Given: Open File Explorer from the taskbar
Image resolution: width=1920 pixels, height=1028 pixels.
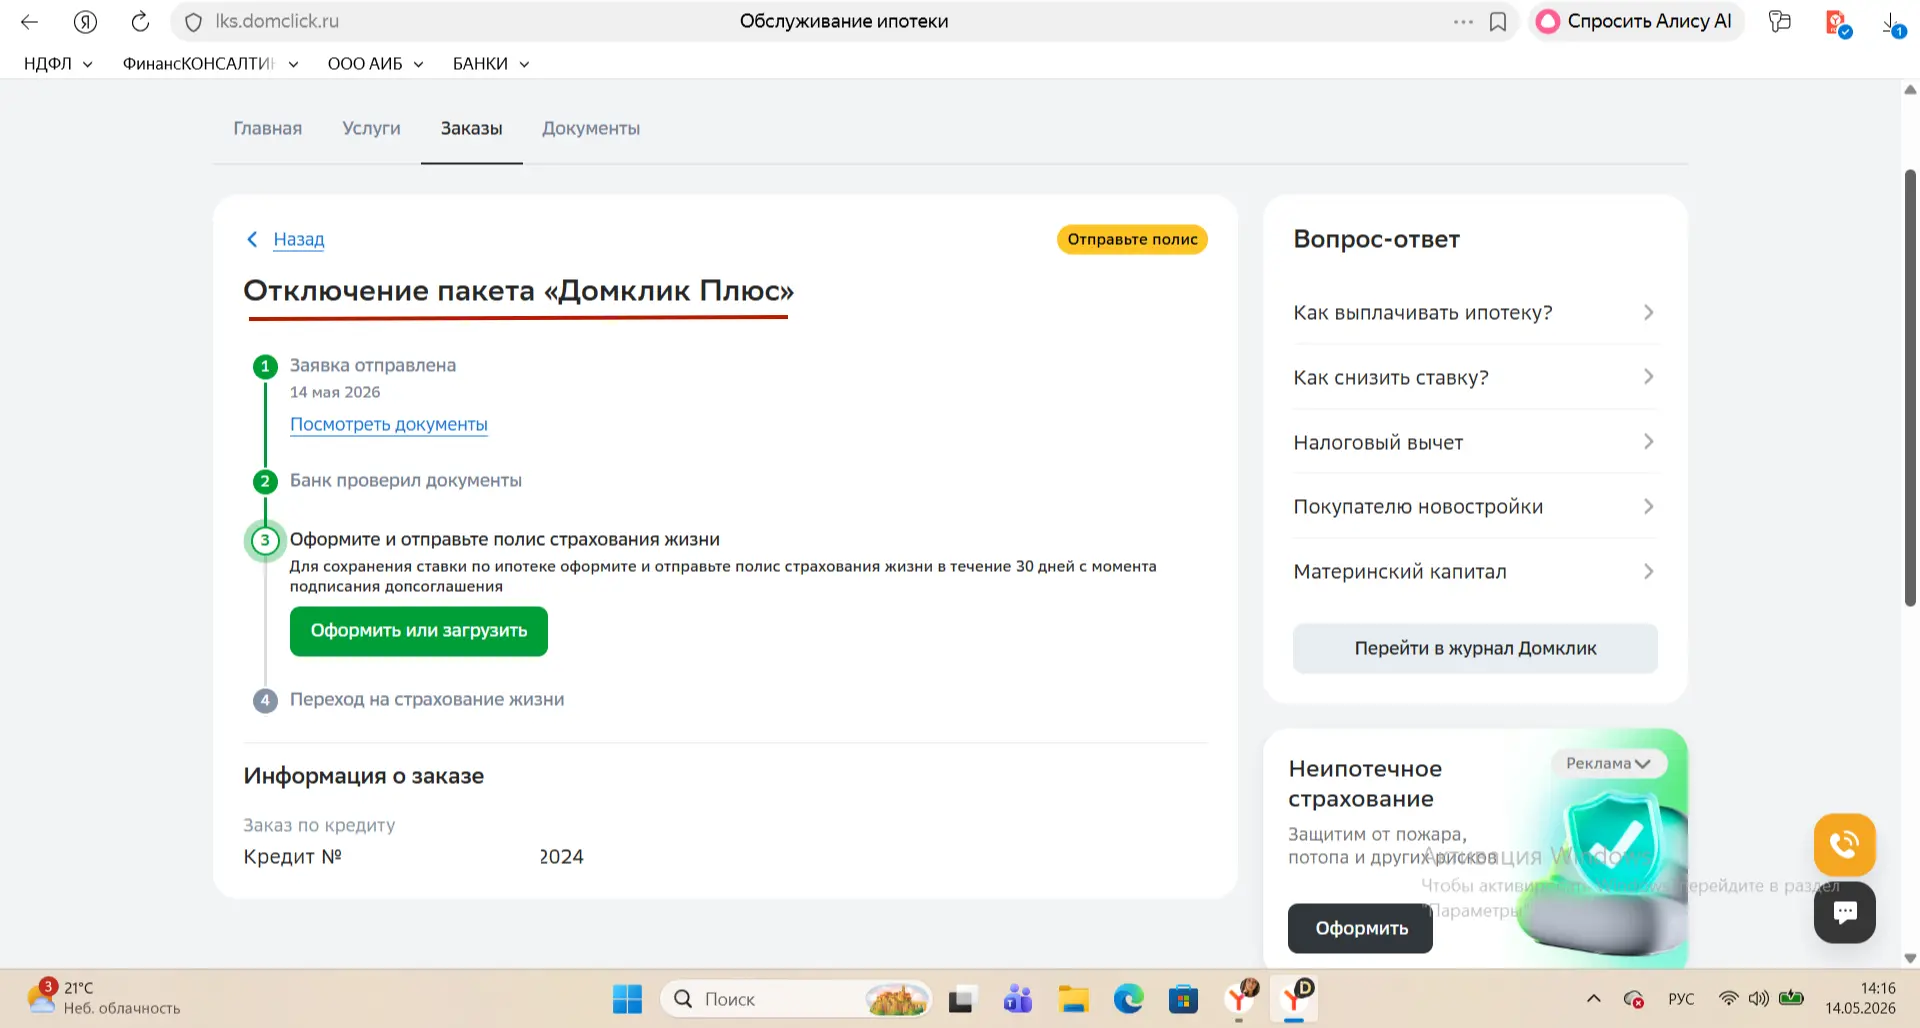Looking at the screenshot, I should 1074,999.
